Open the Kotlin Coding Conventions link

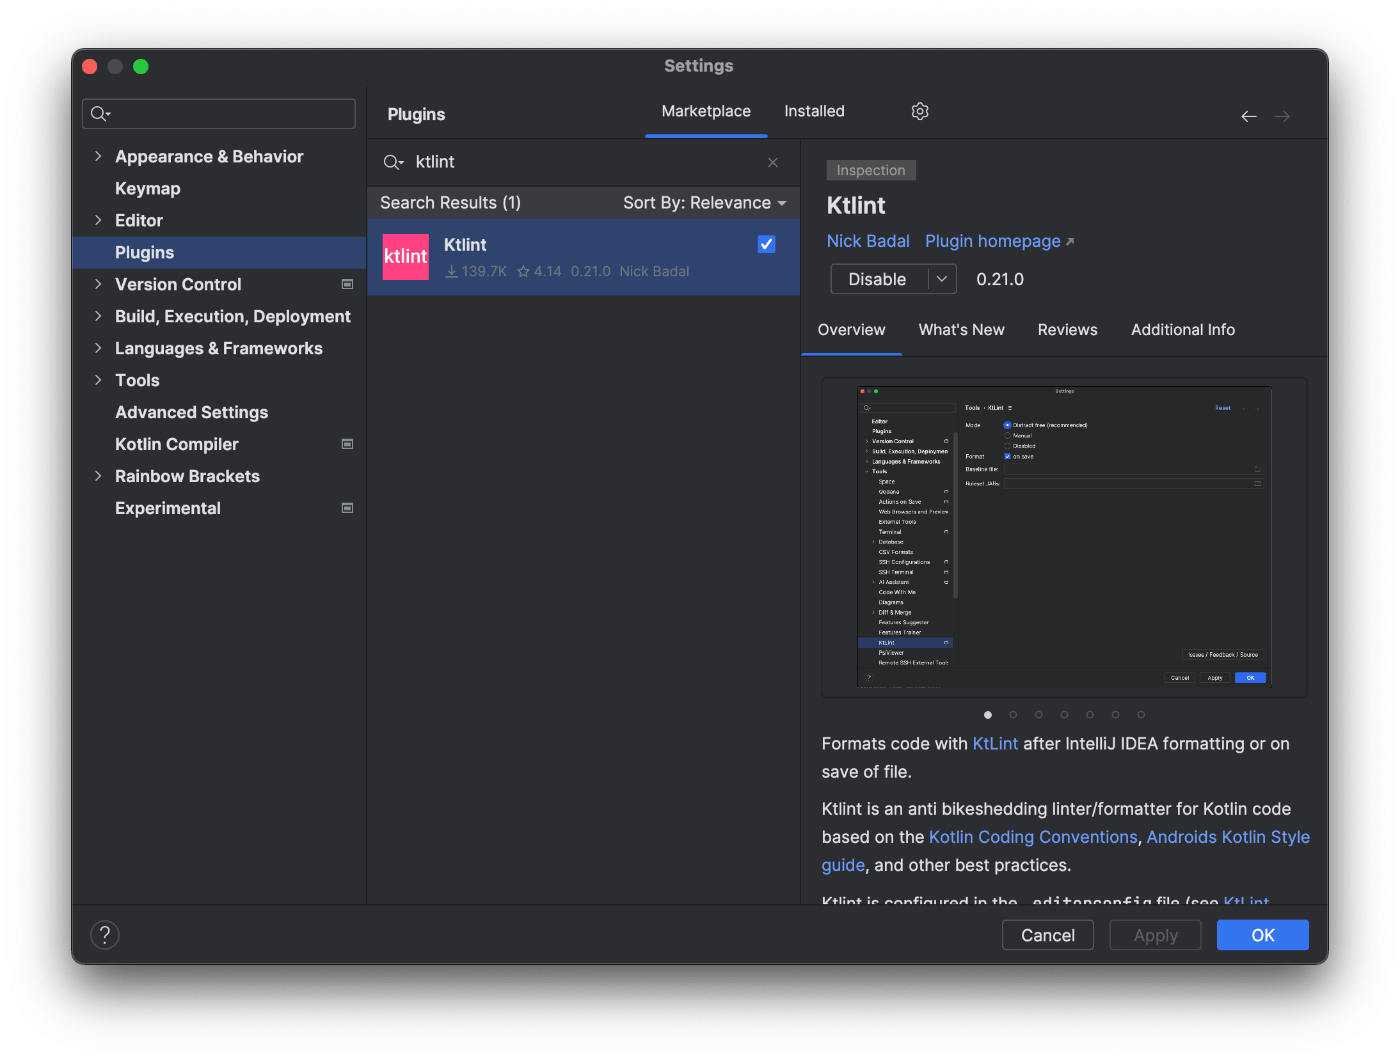pyautogui.click(x=1033, y=837)
